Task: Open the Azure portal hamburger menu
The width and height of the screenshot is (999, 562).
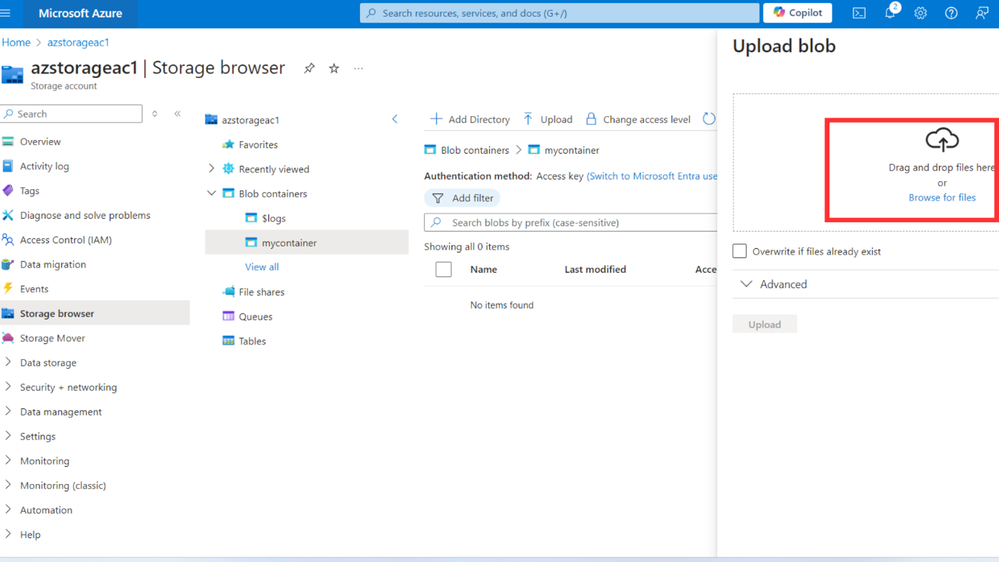Action: (6, 13)
